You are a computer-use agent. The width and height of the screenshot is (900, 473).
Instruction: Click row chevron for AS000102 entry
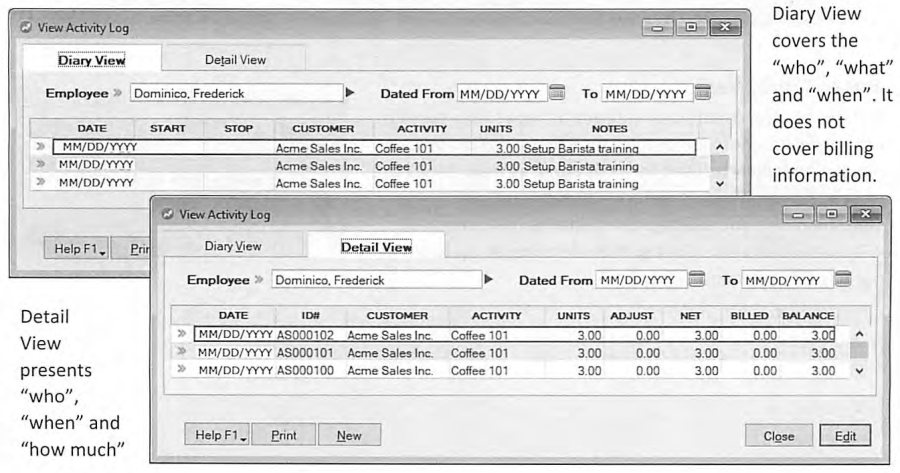click(182, 334)
